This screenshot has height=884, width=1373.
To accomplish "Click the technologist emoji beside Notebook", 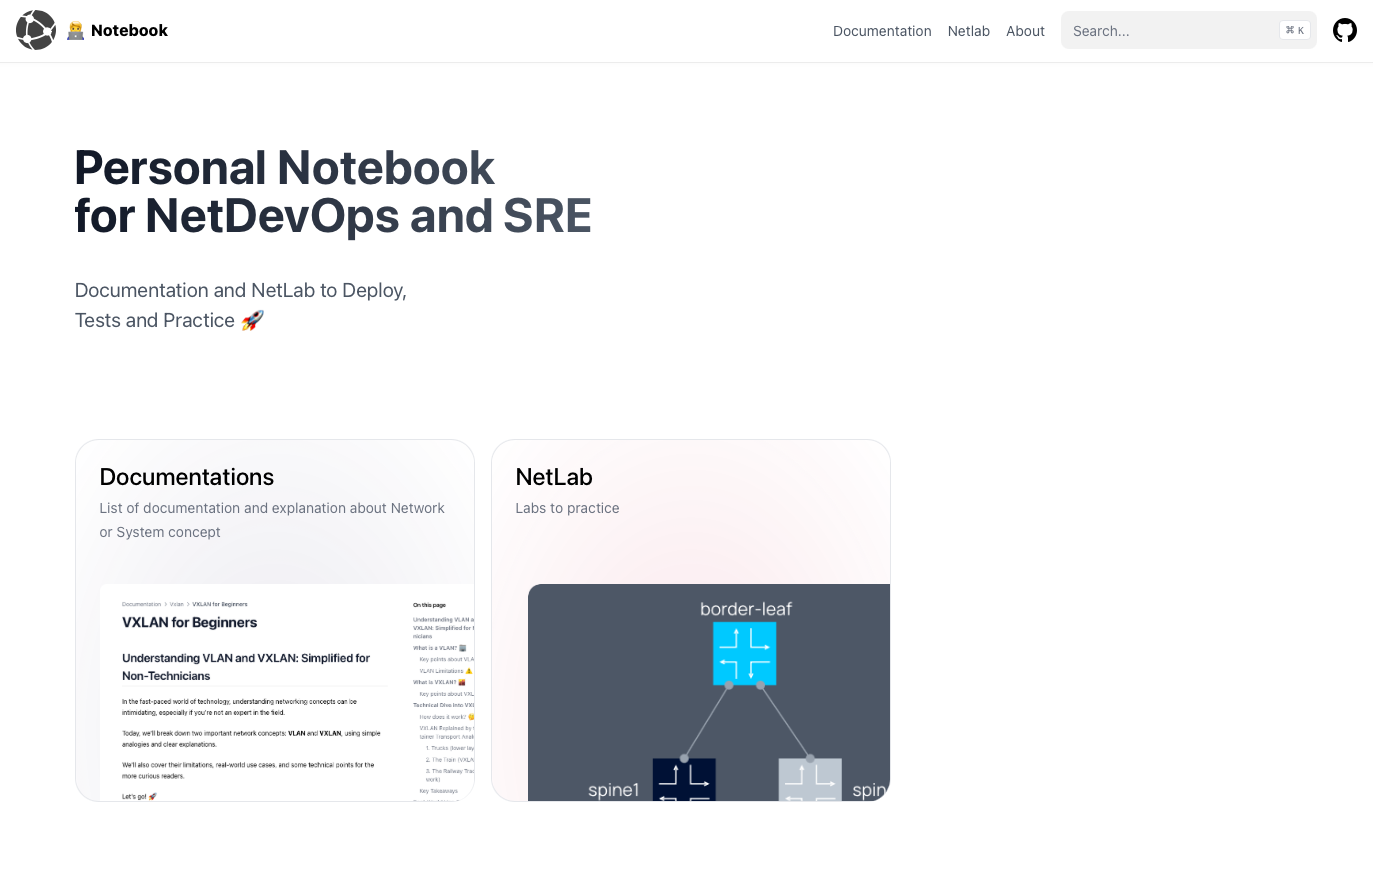I will tap(76, 31).
